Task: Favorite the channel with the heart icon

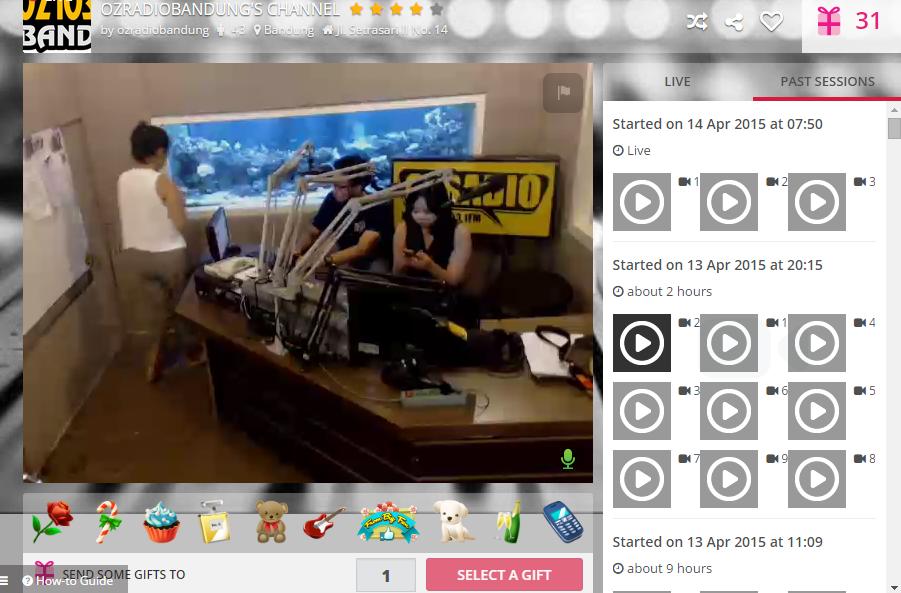Action: point(771,22)
